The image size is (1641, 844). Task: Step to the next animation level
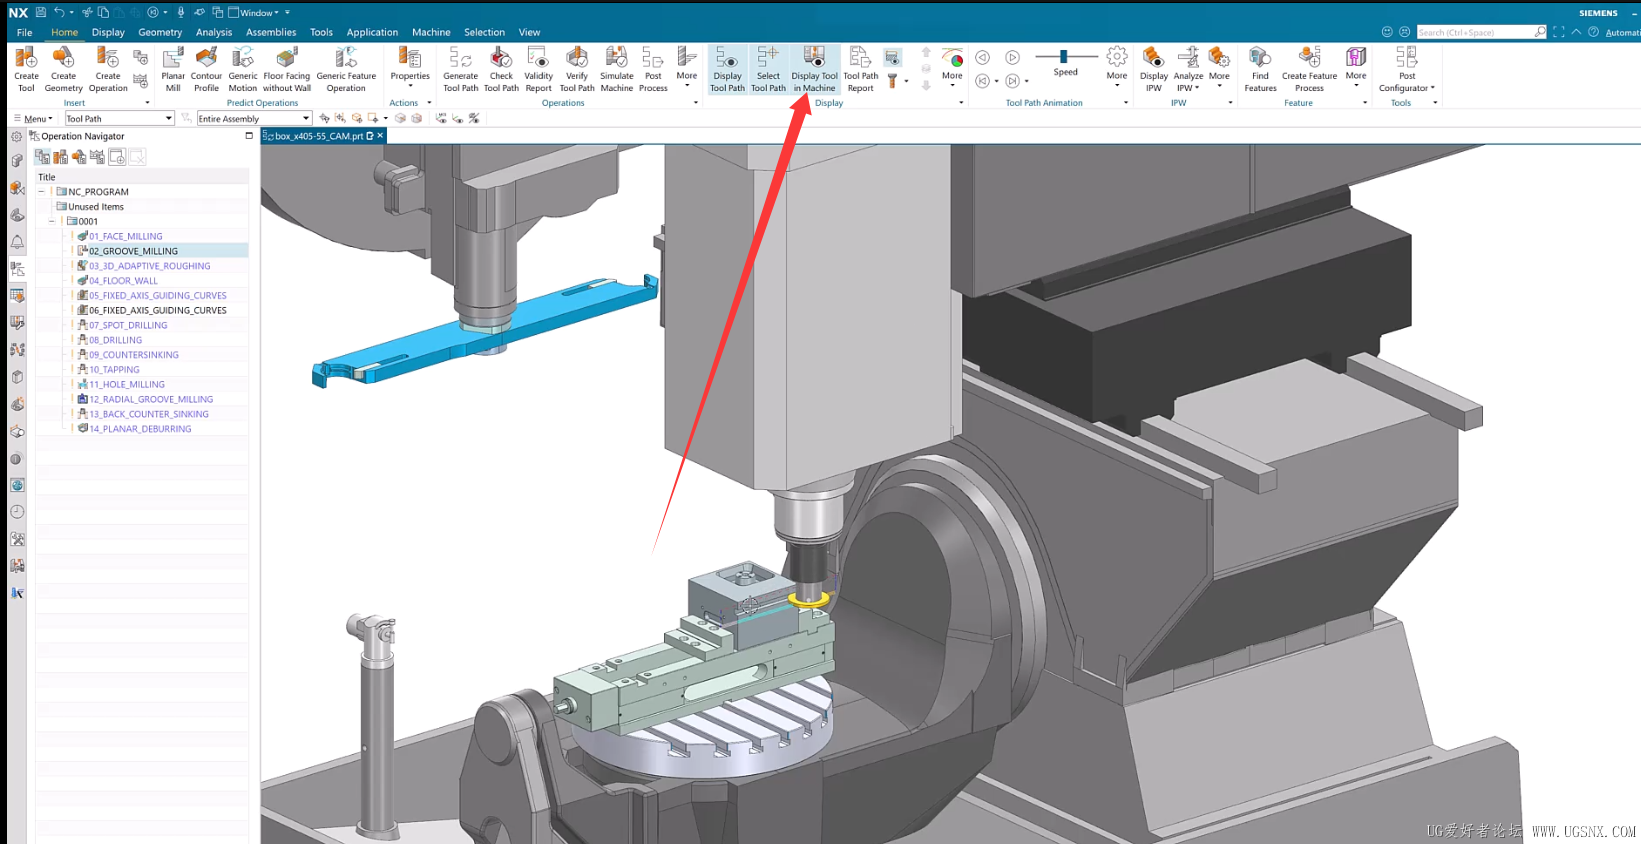coord(1012,81)
